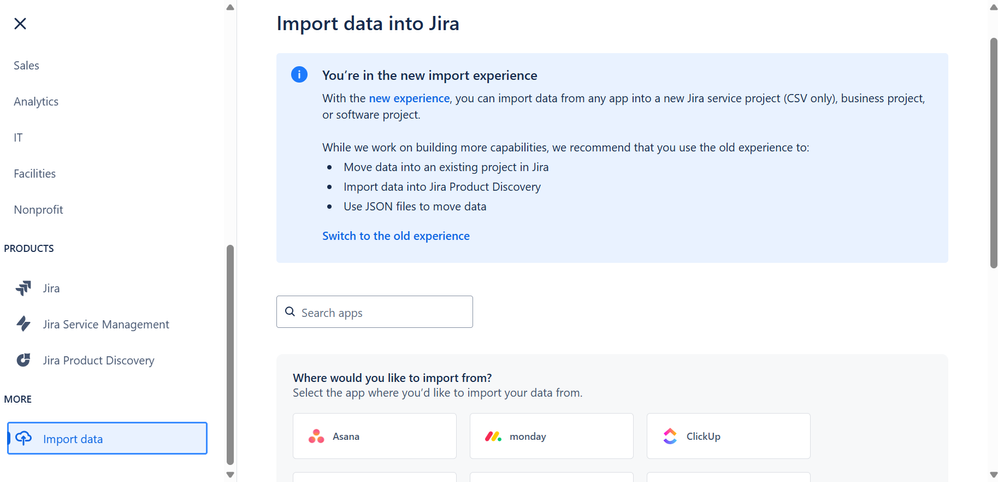The width and height of the screenshot is (998, 482).
Task: Open the Nonprofit category
Action: 38,210
